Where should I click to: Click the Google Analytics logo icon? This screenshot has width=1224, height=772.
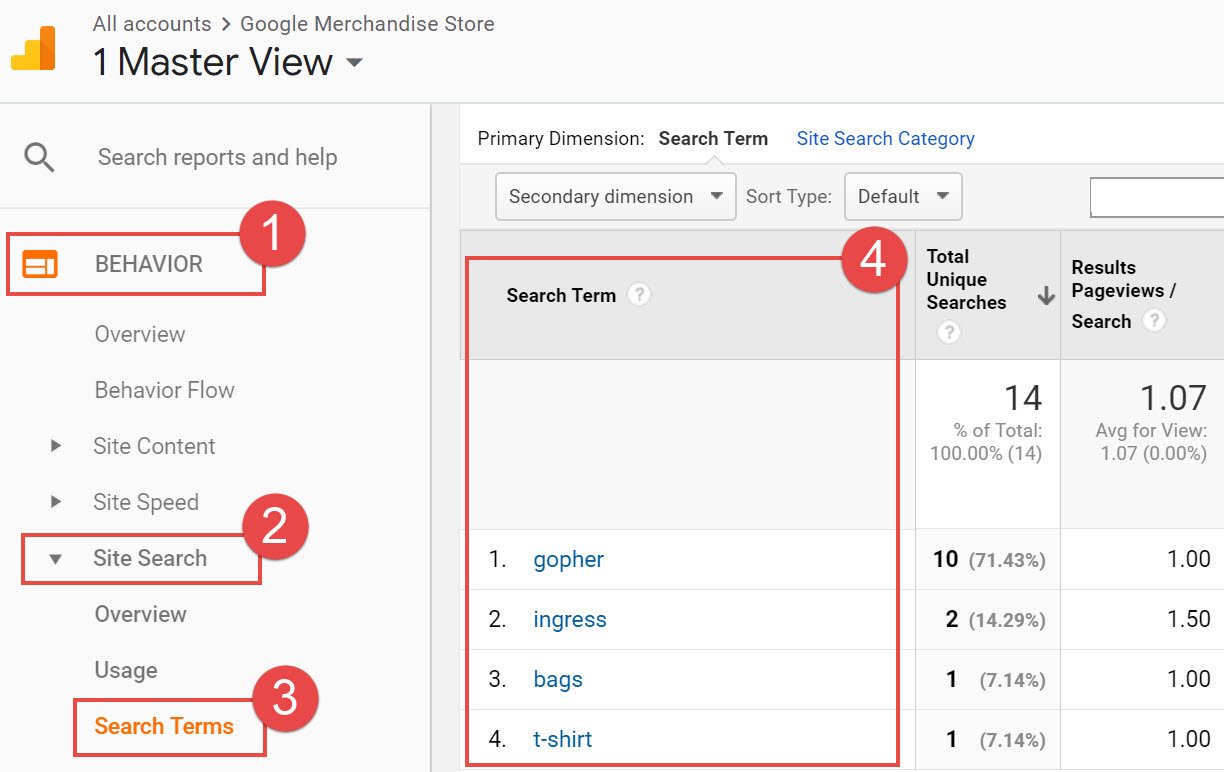(34, 48)
